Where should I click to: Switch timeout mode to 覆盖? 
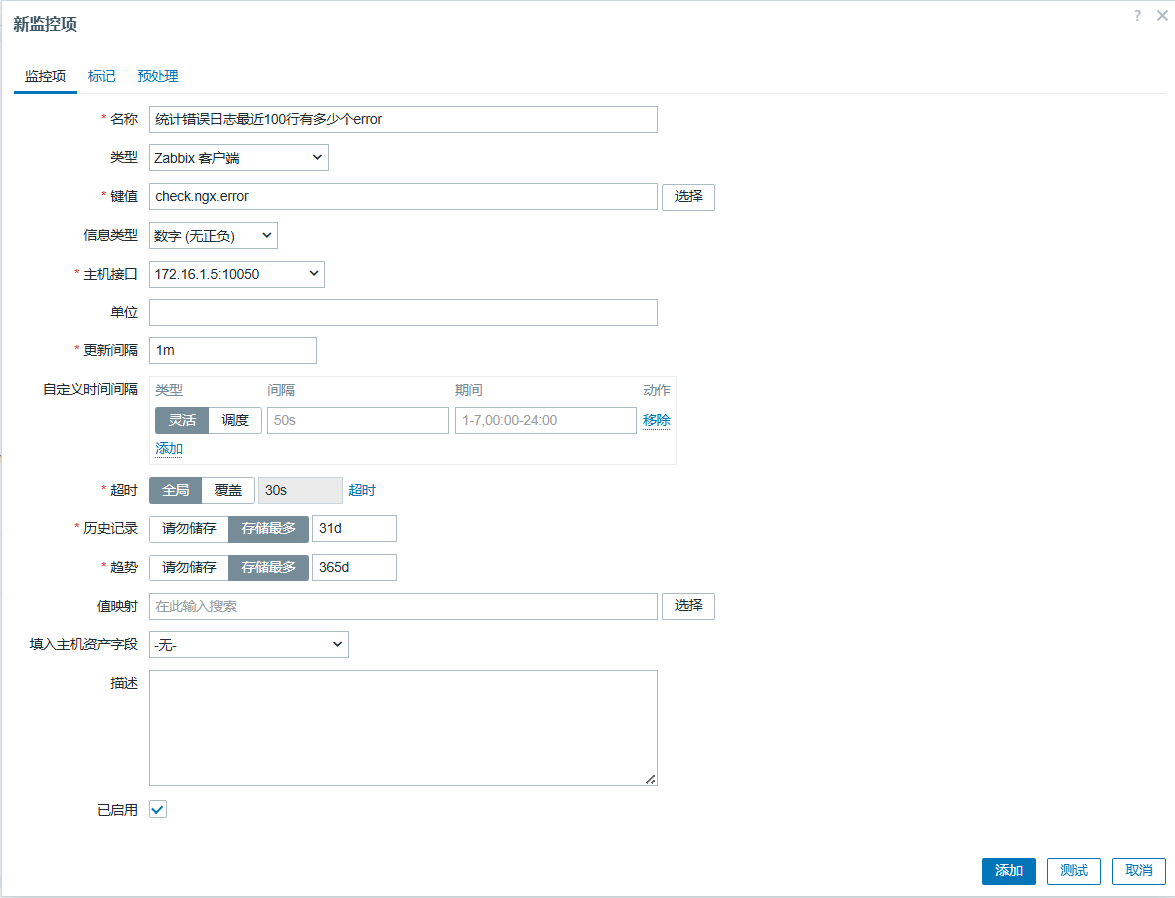(228, 490)
